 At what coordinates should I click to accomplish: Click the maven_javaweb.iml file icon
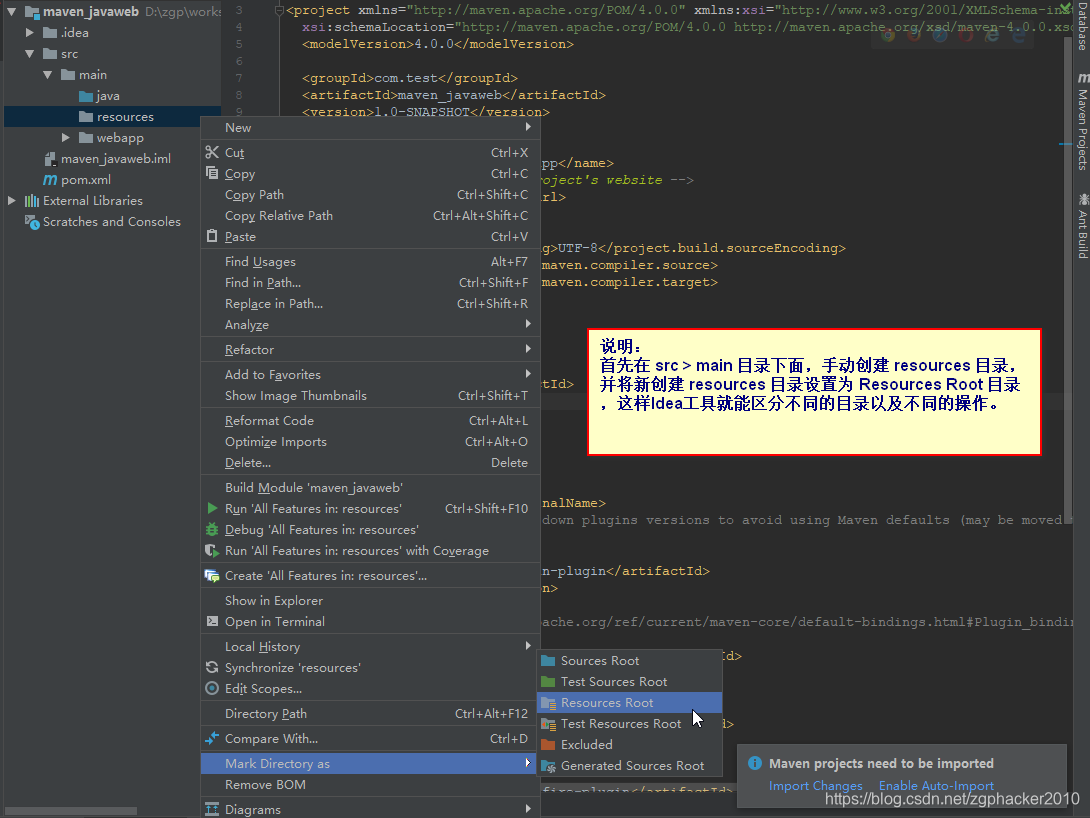50,158
